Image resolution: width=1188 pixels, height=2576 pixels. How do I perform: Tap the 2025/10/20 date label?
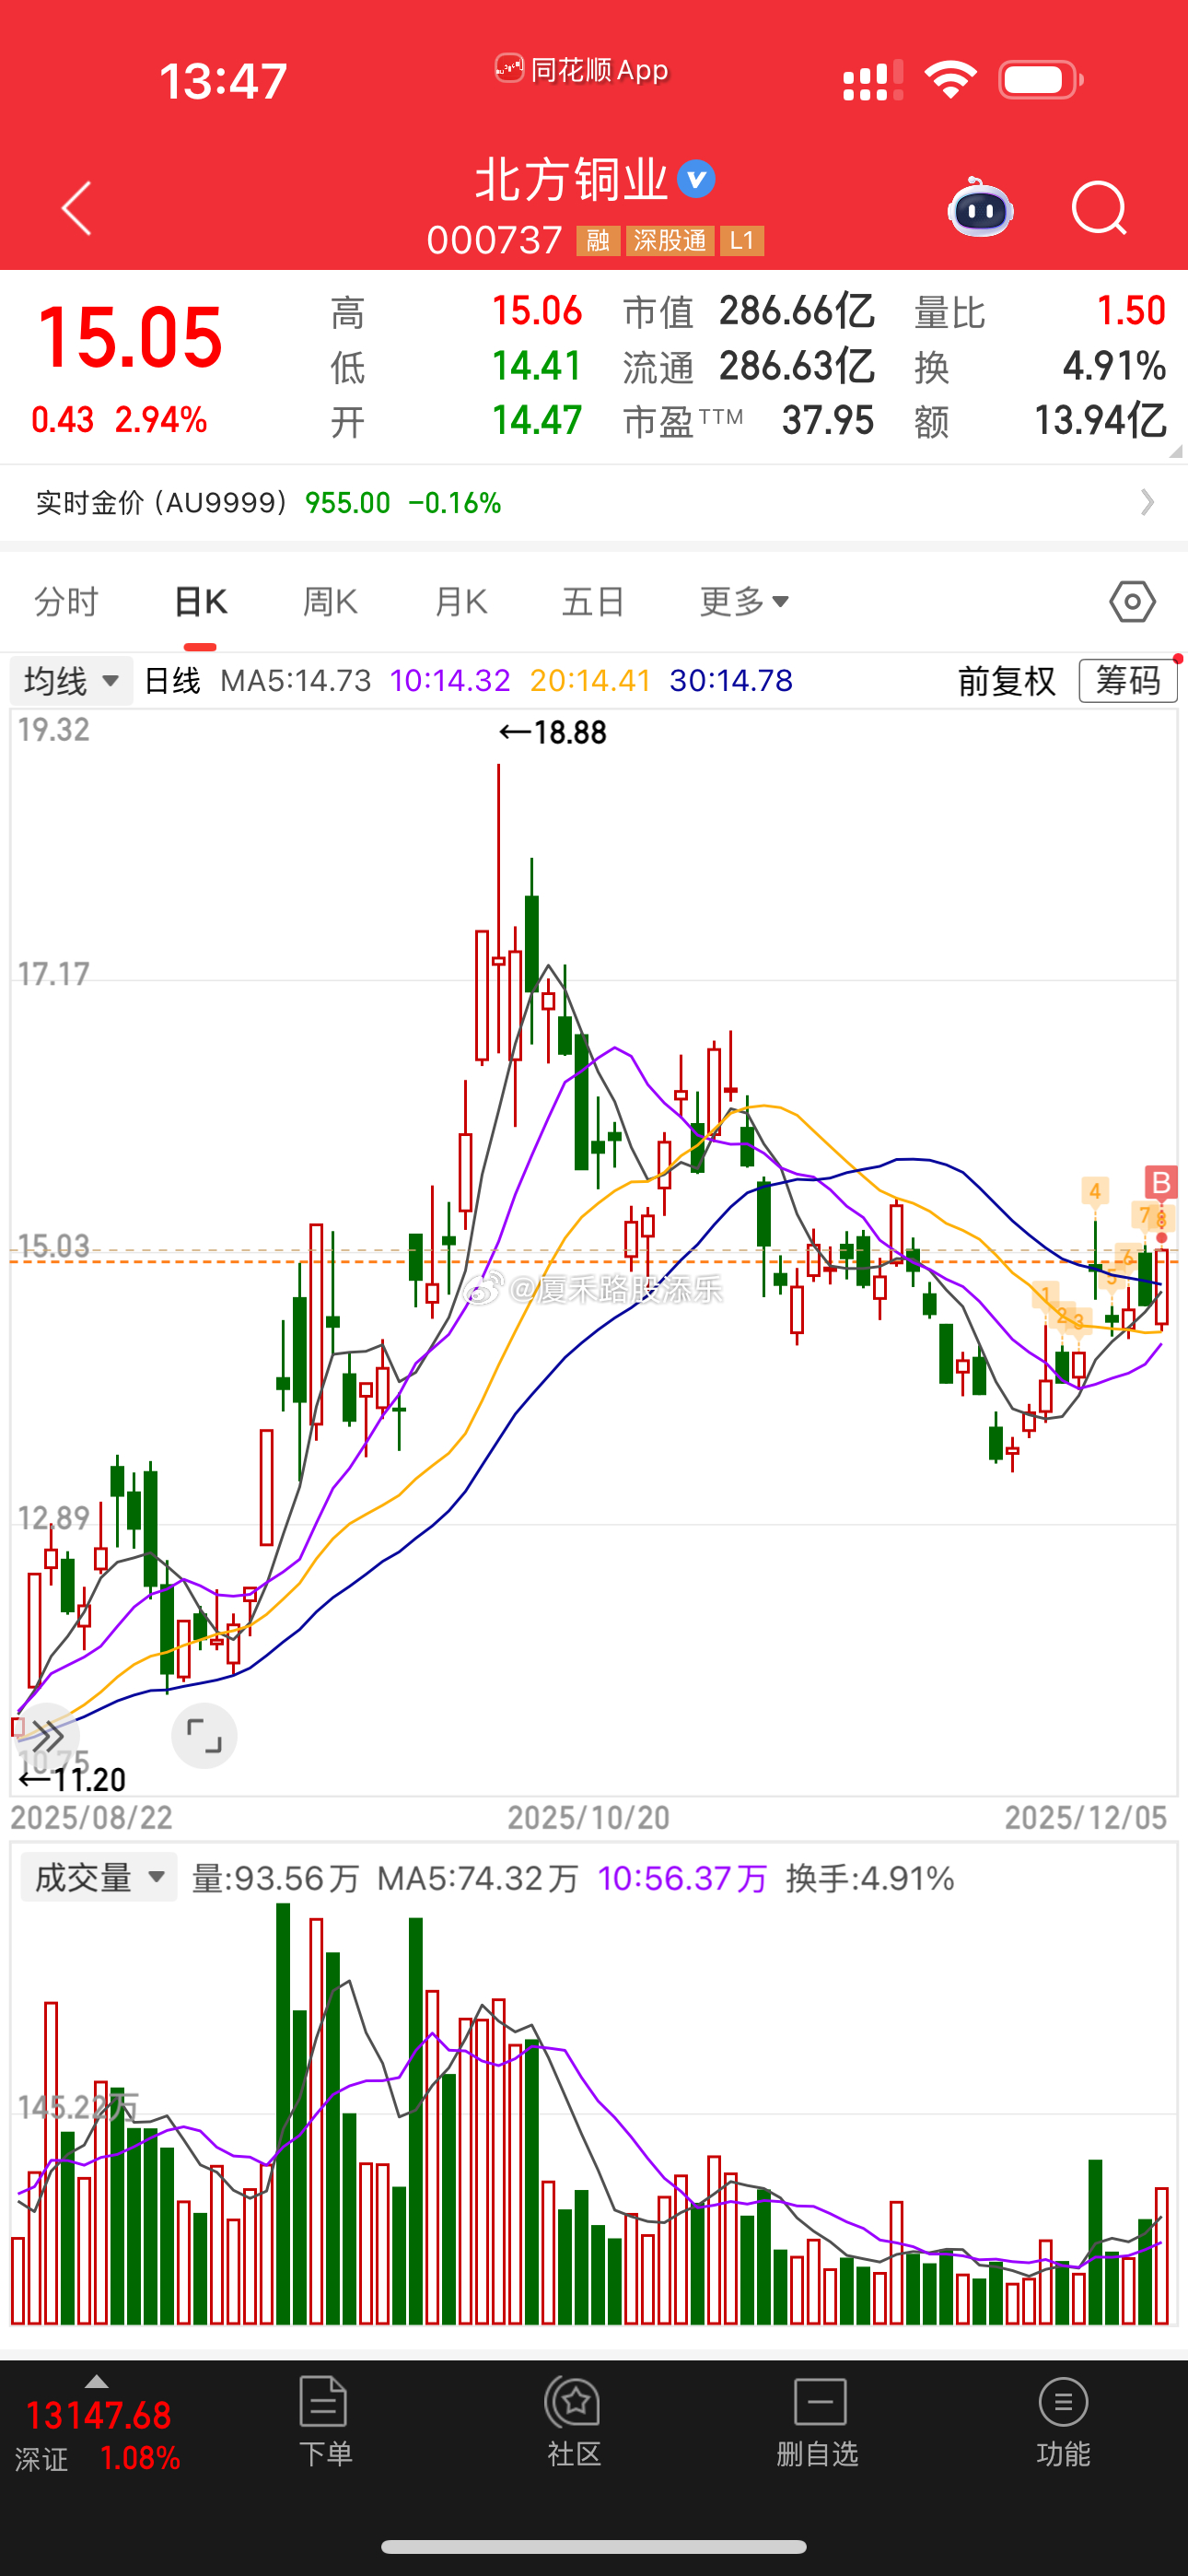pyautogui.click(x=588, y=1817)
